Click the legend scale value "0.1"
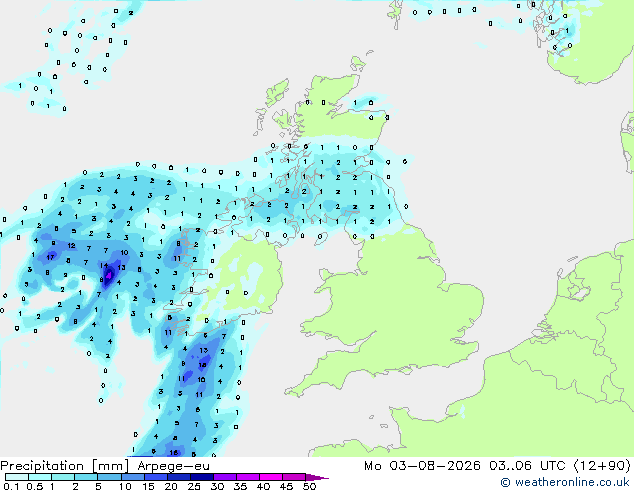 tap(11, 486)
